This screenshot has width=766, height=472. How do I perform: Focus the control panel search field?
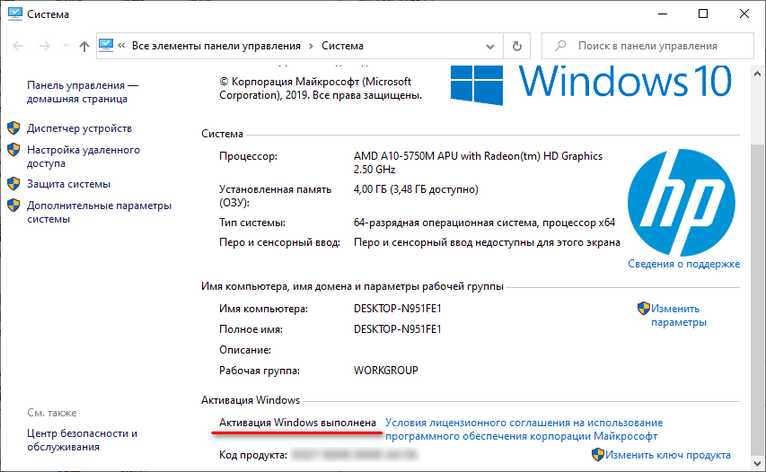[x=647, y=46]
